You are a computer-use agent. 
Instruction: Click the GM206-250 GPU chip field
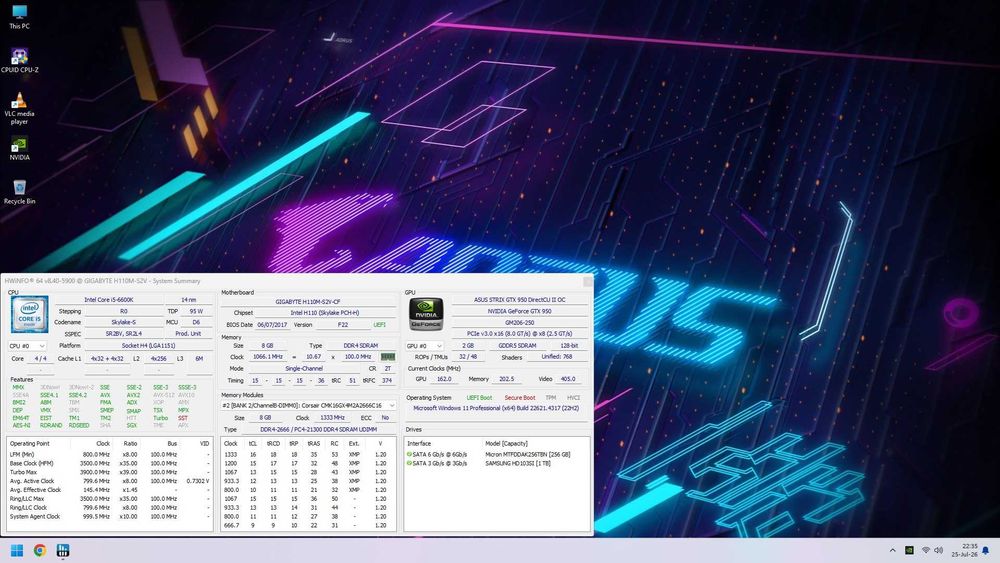click(519, 323)
